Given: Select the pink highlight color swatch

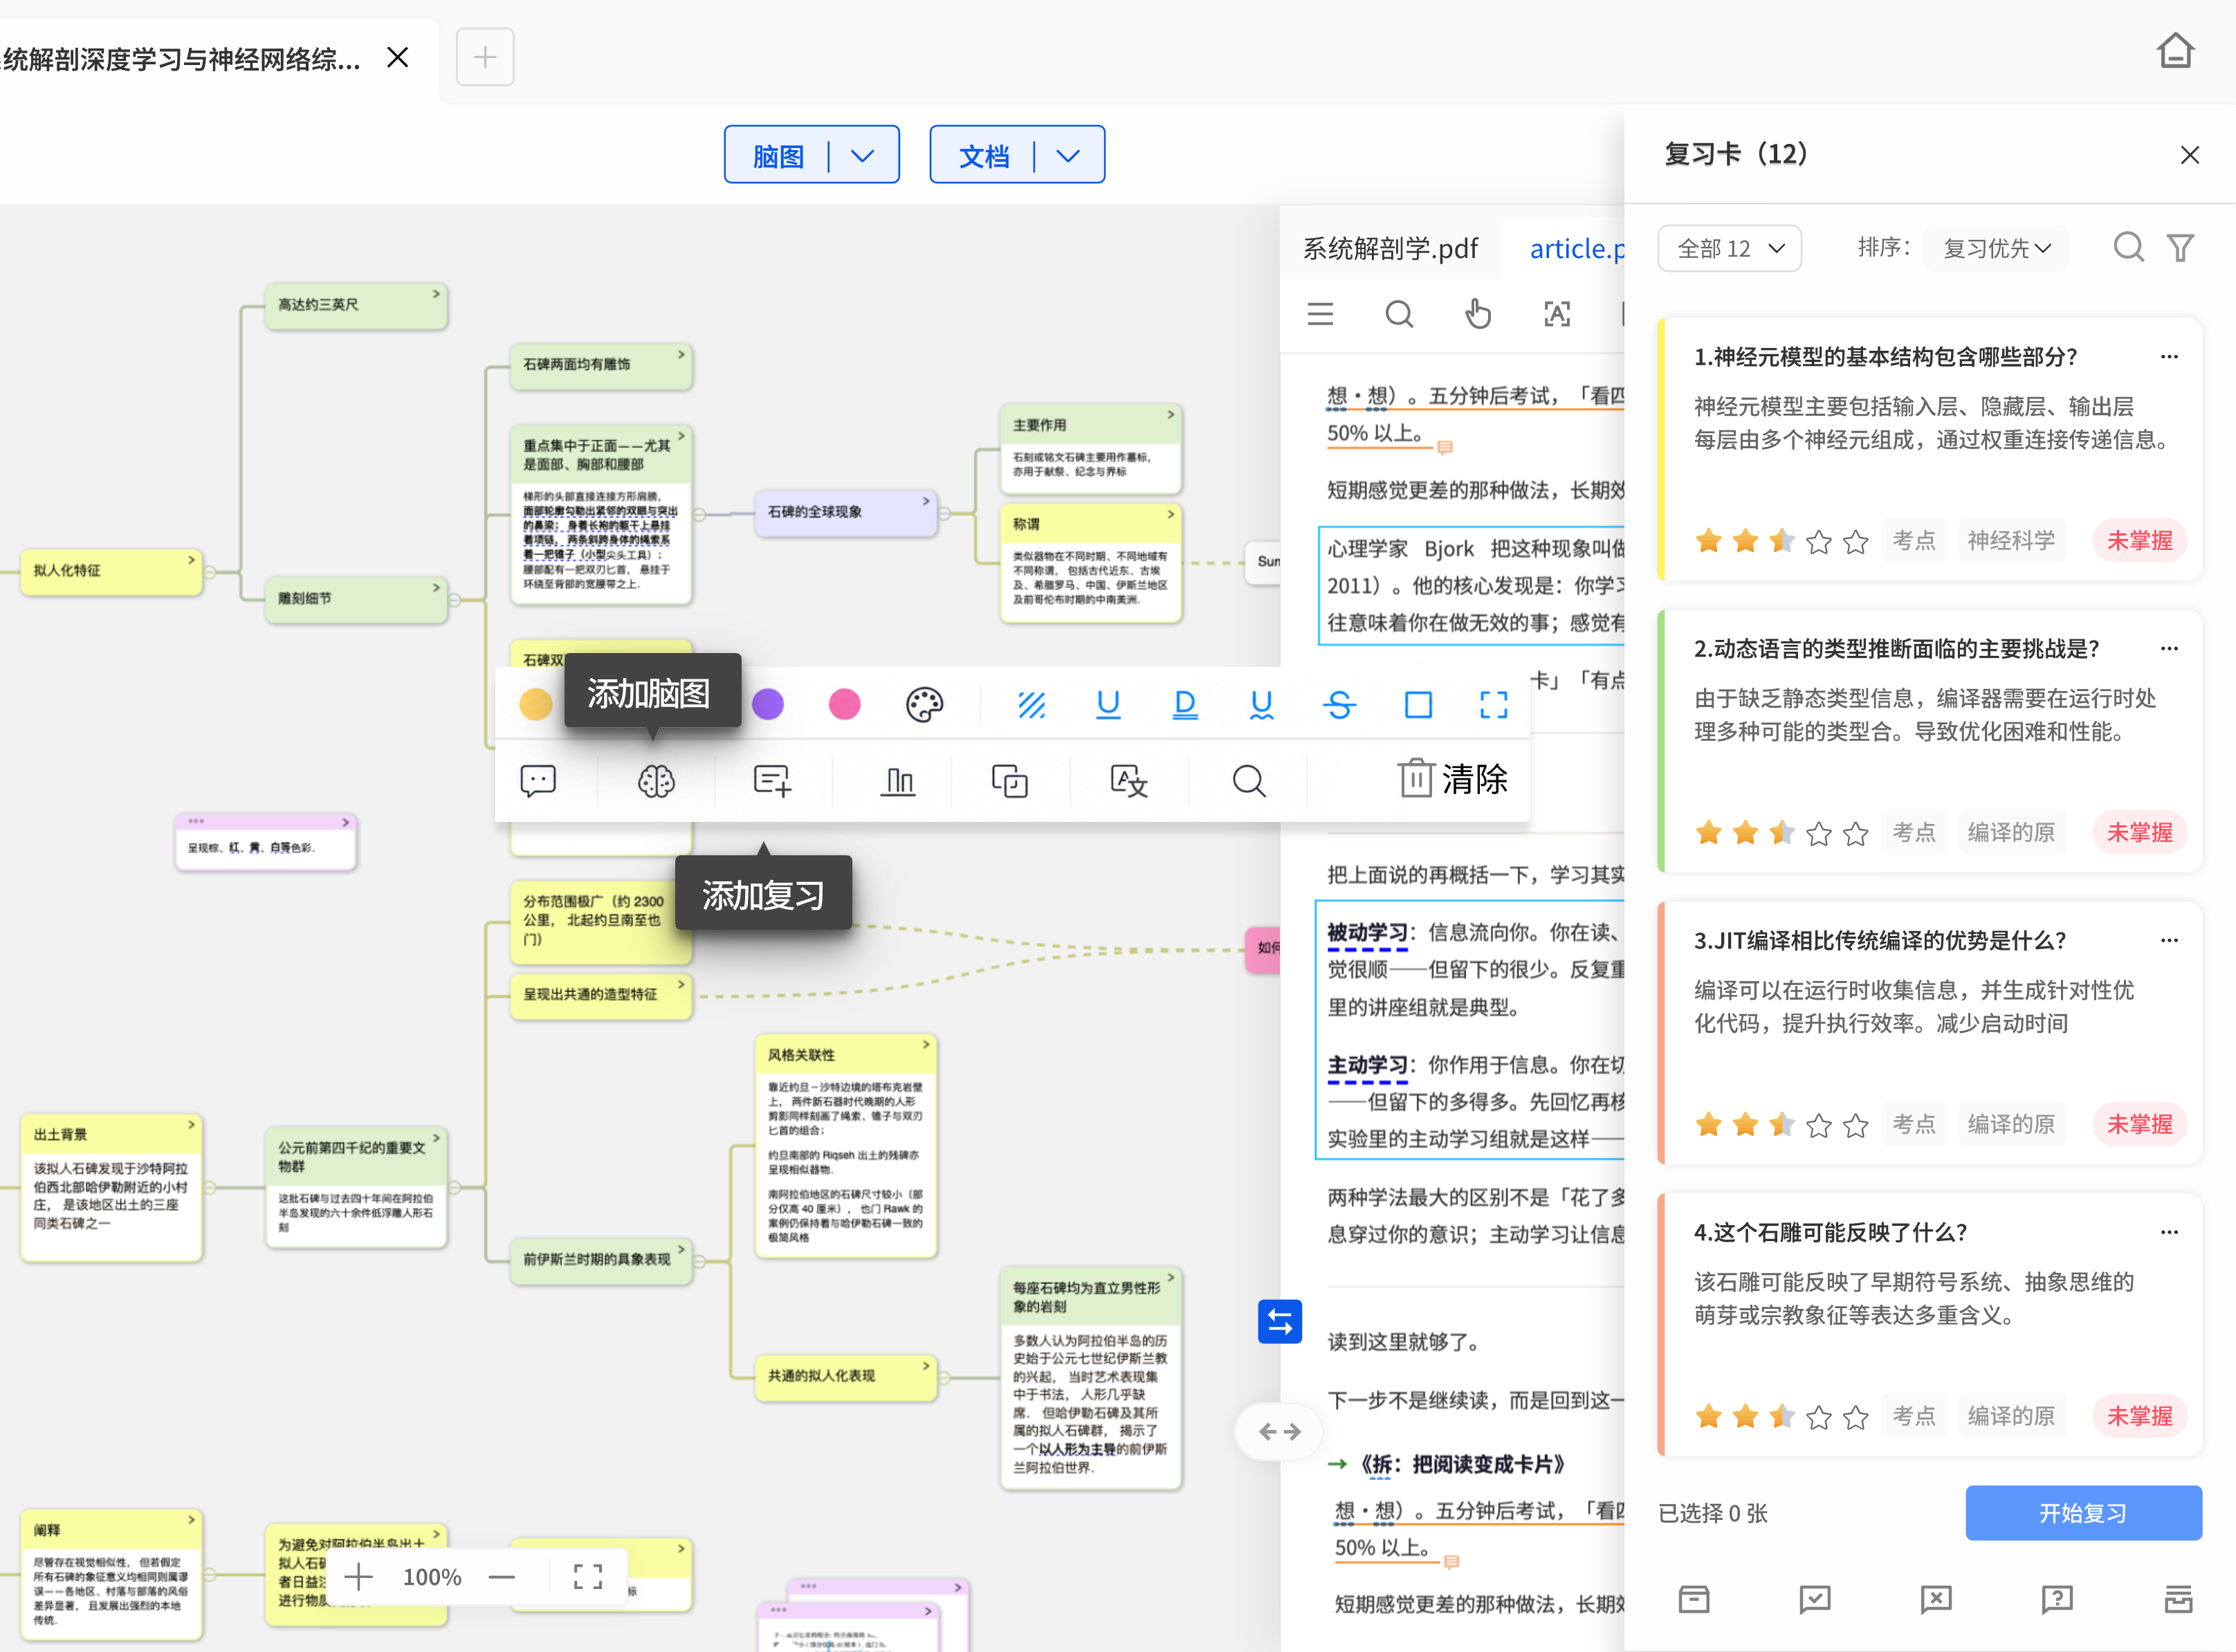Looking at the screenshot, I should click(x=844, y=705).
